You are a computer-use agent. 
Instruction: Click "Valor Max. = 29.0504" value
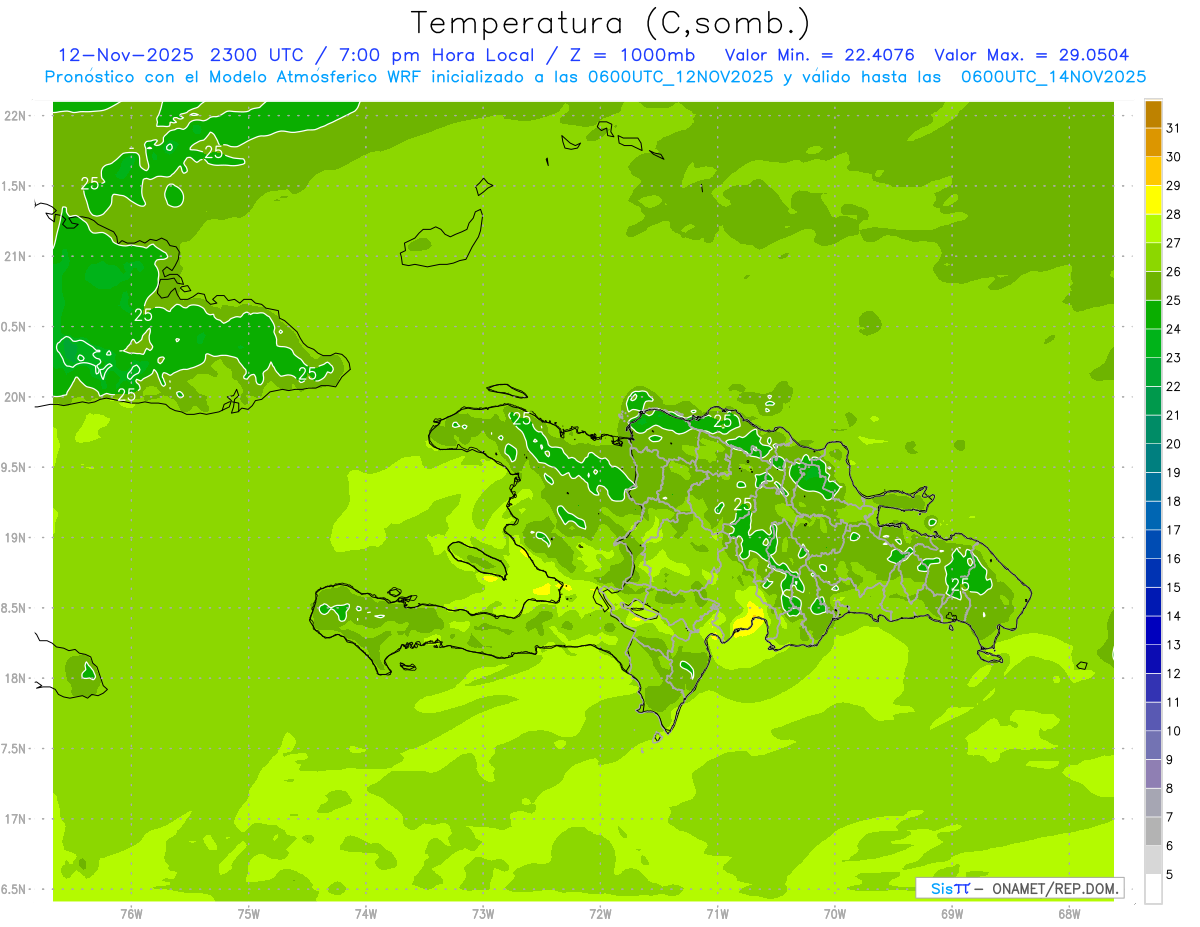point(1031,55)
